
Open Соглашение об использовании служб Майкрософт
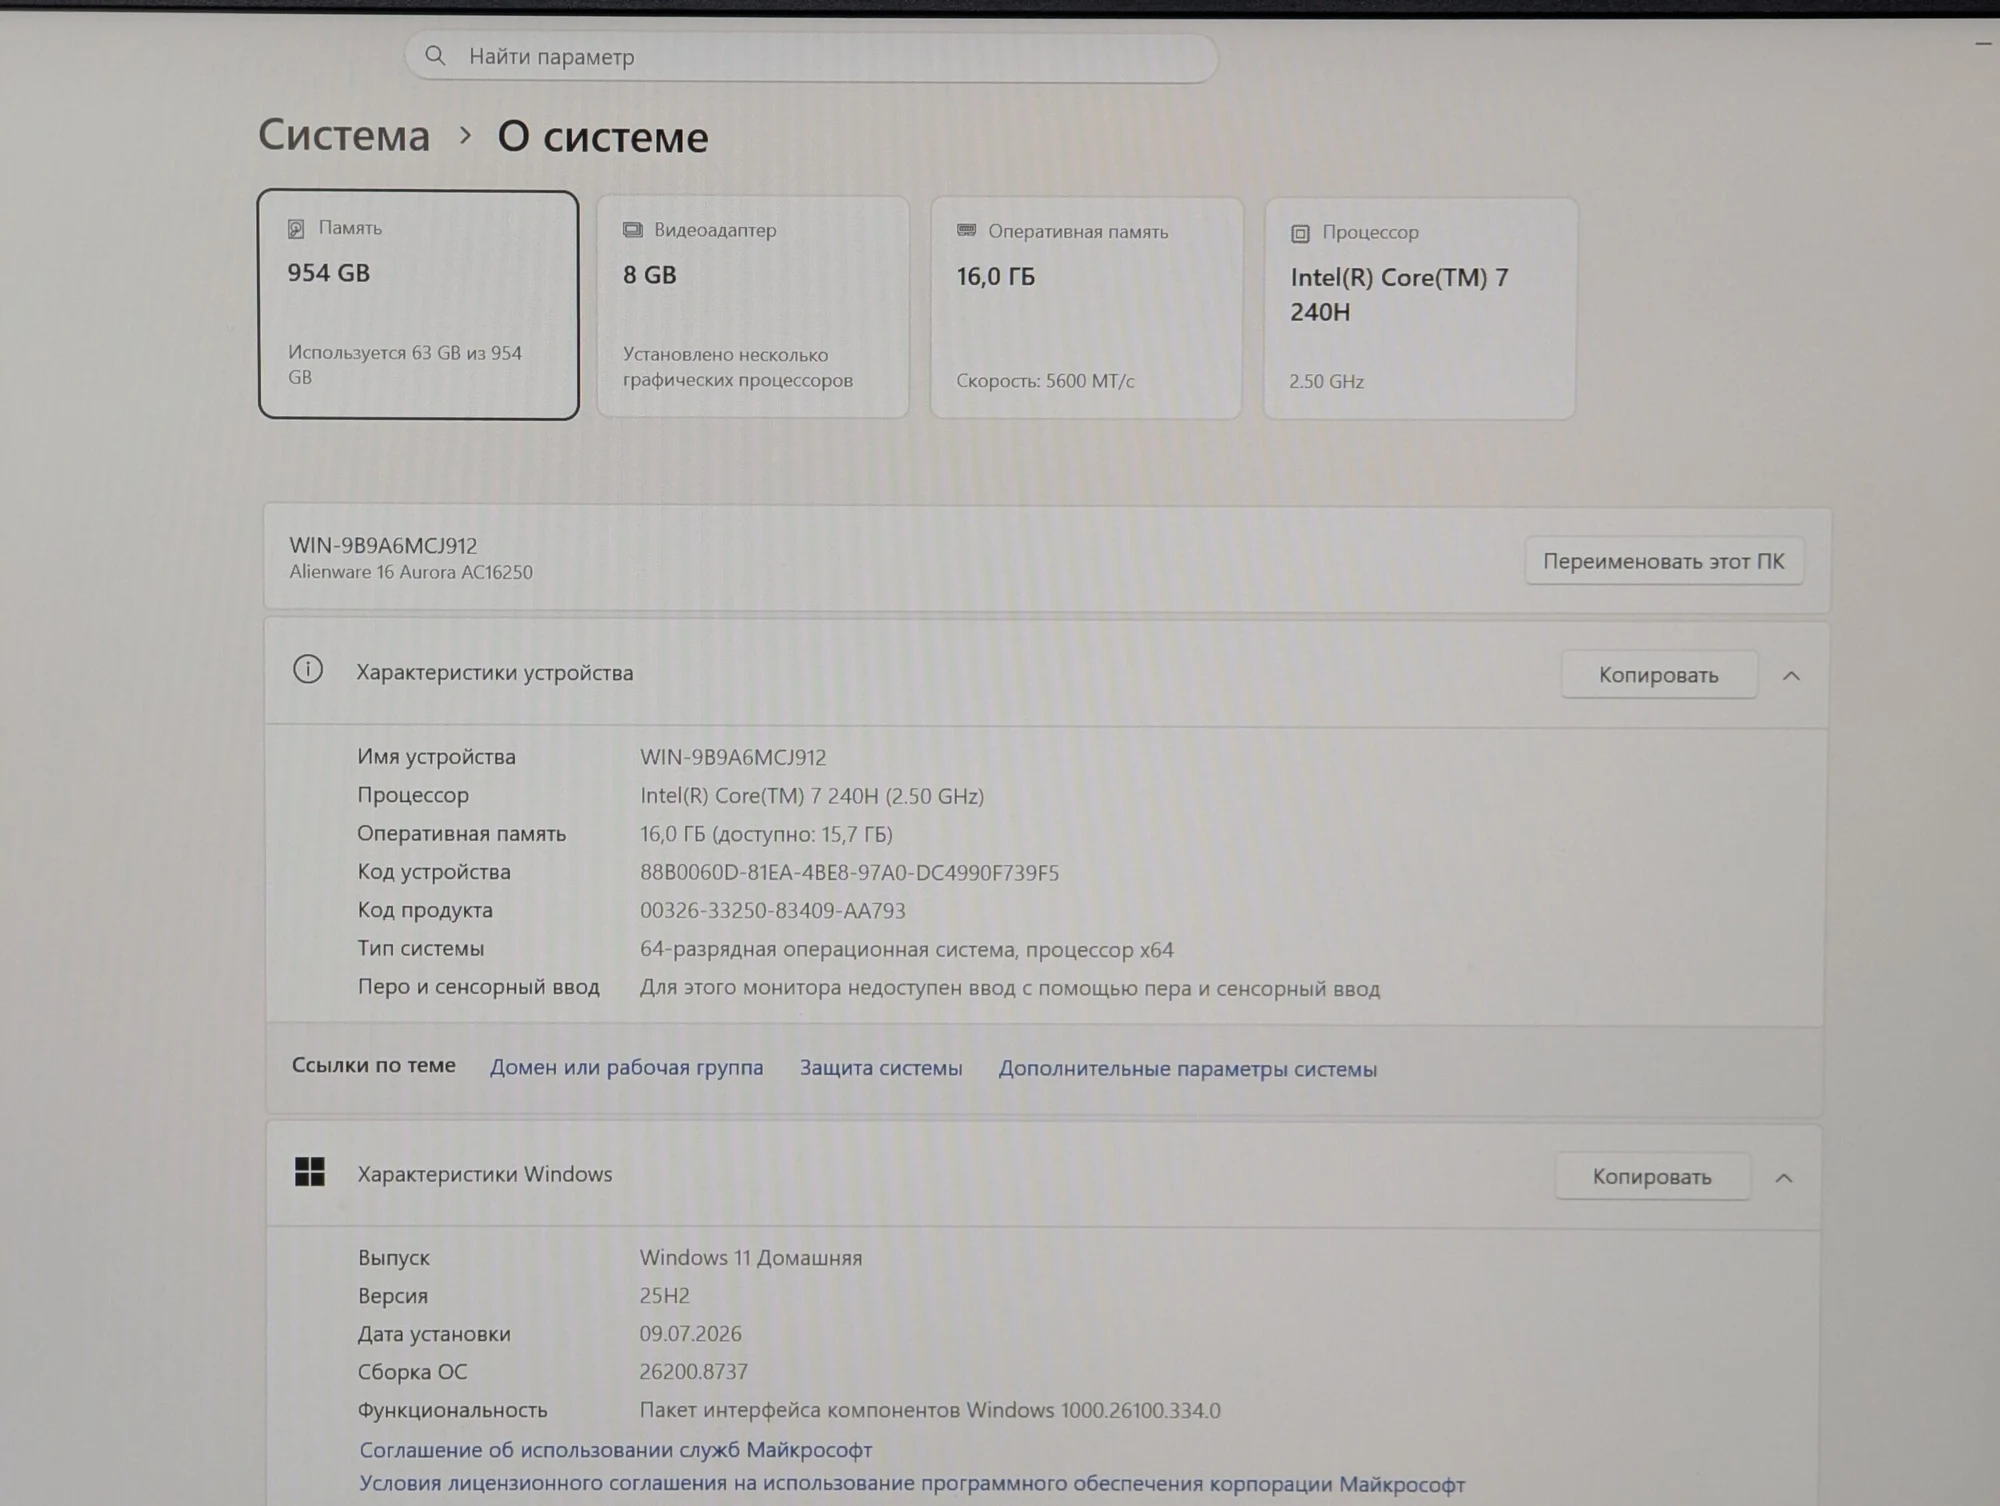pos(616,1449)
